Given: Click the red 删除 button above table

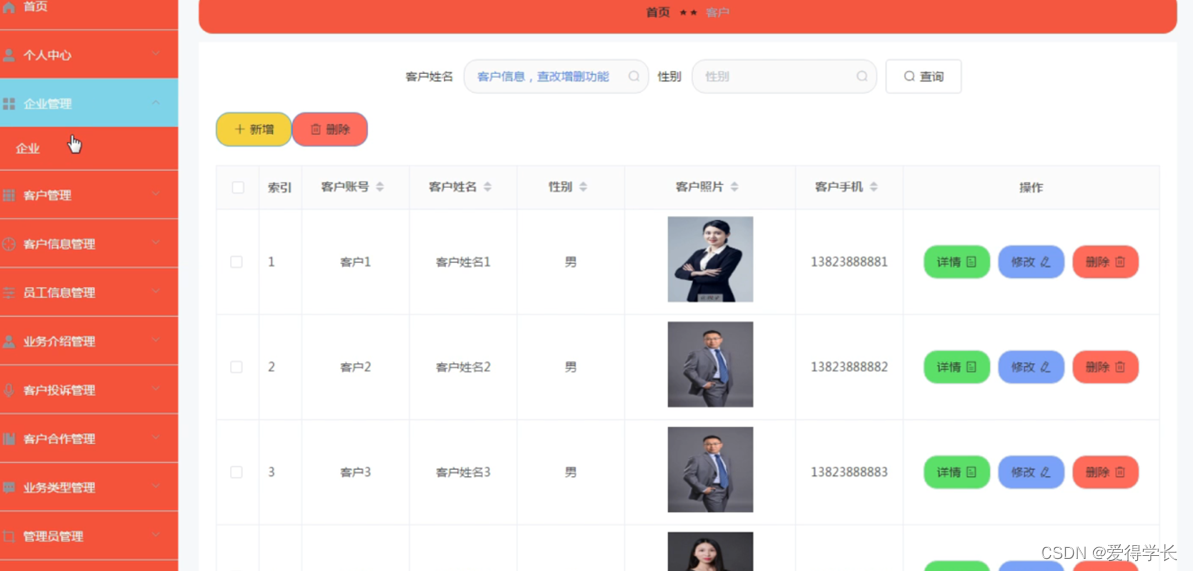Looking at the screenshot, I should [330, 129].
